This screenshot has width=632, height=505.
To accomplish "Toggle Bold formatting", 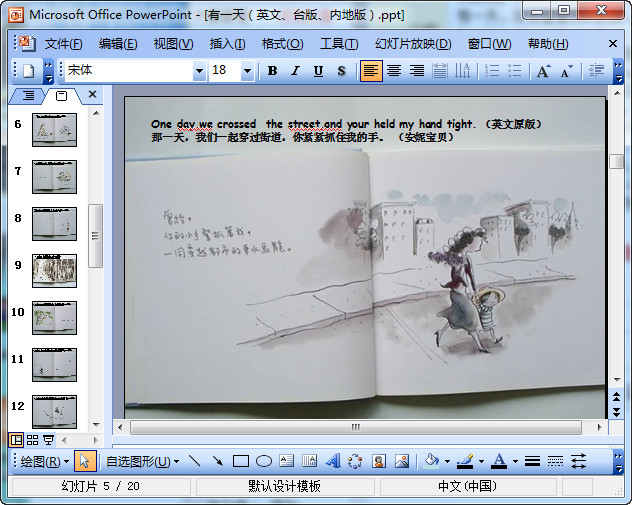I will (x=272, y=71).
